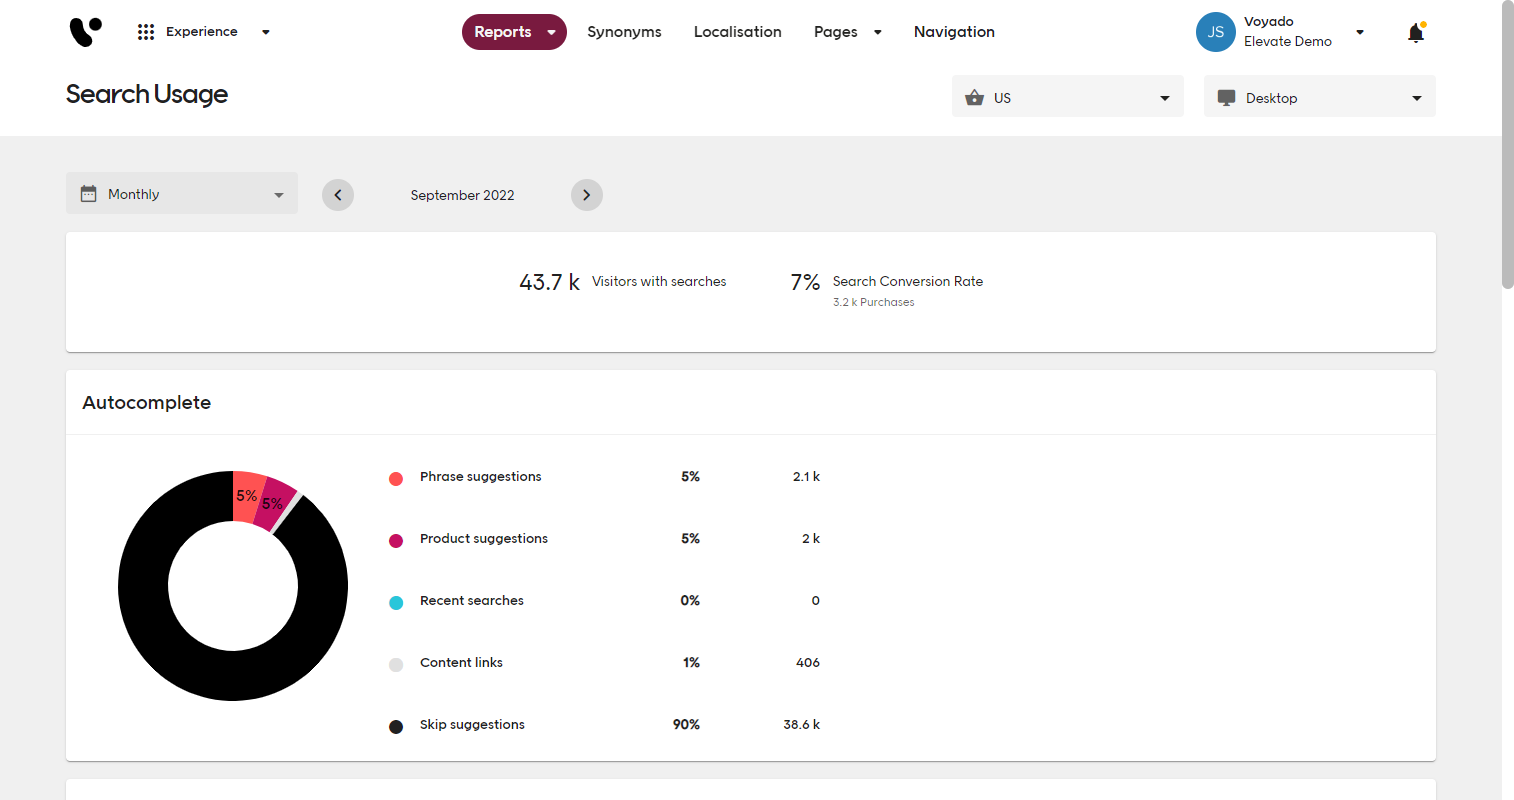1514x800 pixels.
Task: Click the desktop monitor icon
Action: [1226, 98]
